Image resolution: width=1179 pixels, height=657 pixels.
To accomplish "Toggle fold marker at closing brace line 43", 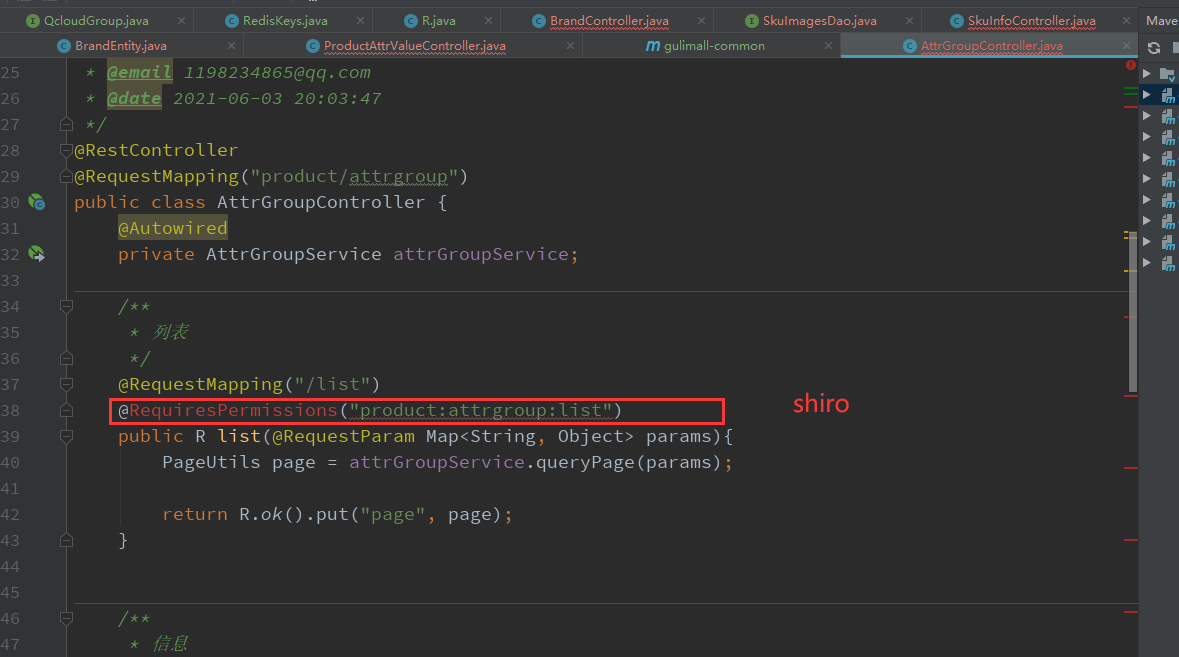I will [x=66, y=540].
